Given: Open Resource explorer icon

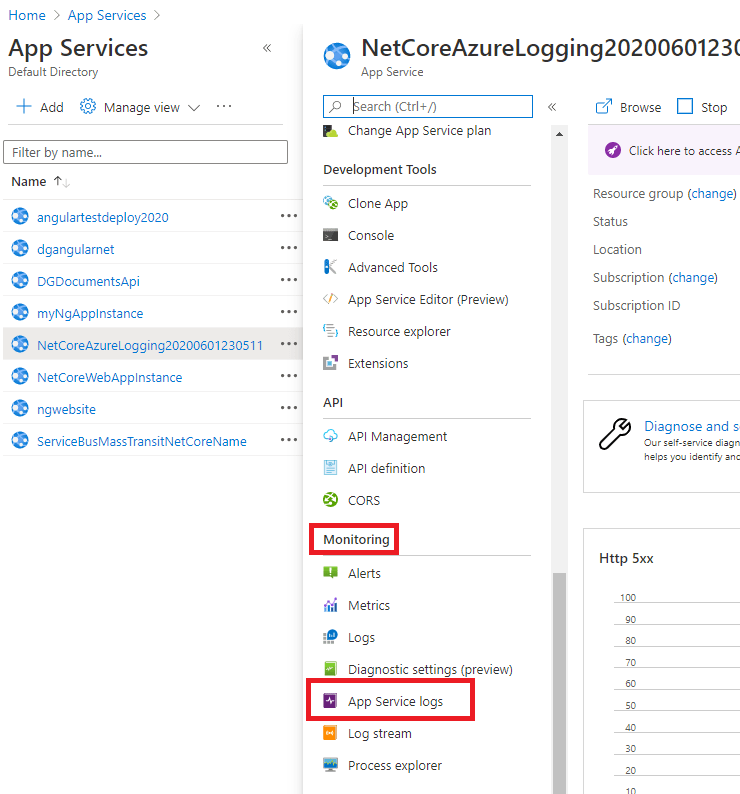Looking at the screenshot, I should (x=331, y=331).
